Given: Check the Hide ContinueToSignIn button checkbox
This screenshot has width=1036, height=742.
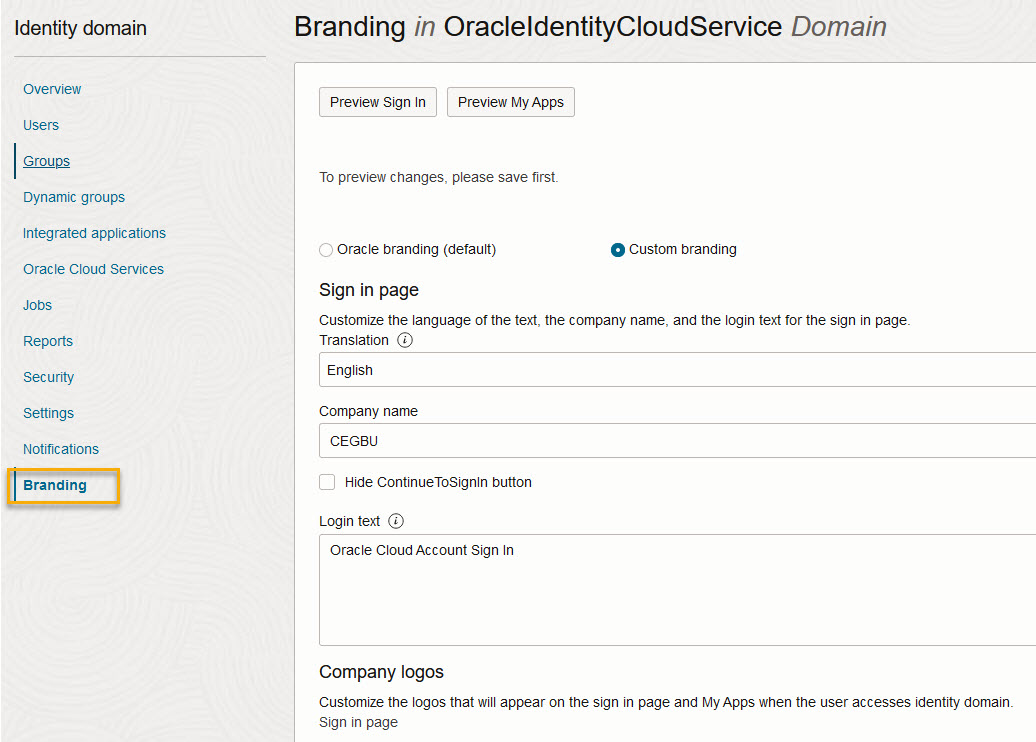Looking at the screenshot, I should coord(327,482).
